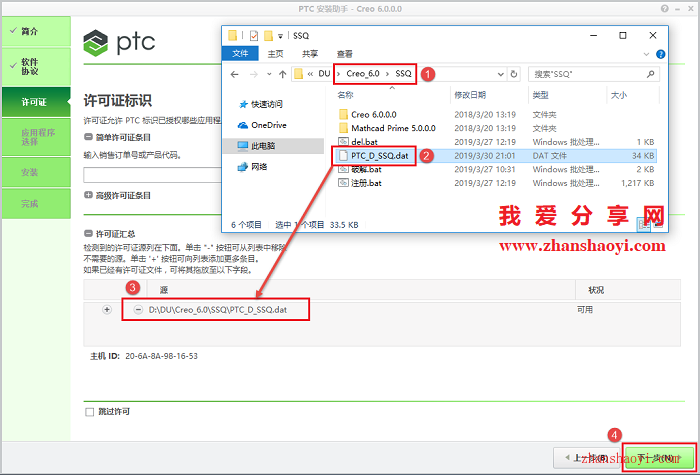The width and height of the screenshot is (700, 475).
Task: Click the search magnifier icon in Explorer
Action: click(x=650, y=74)
